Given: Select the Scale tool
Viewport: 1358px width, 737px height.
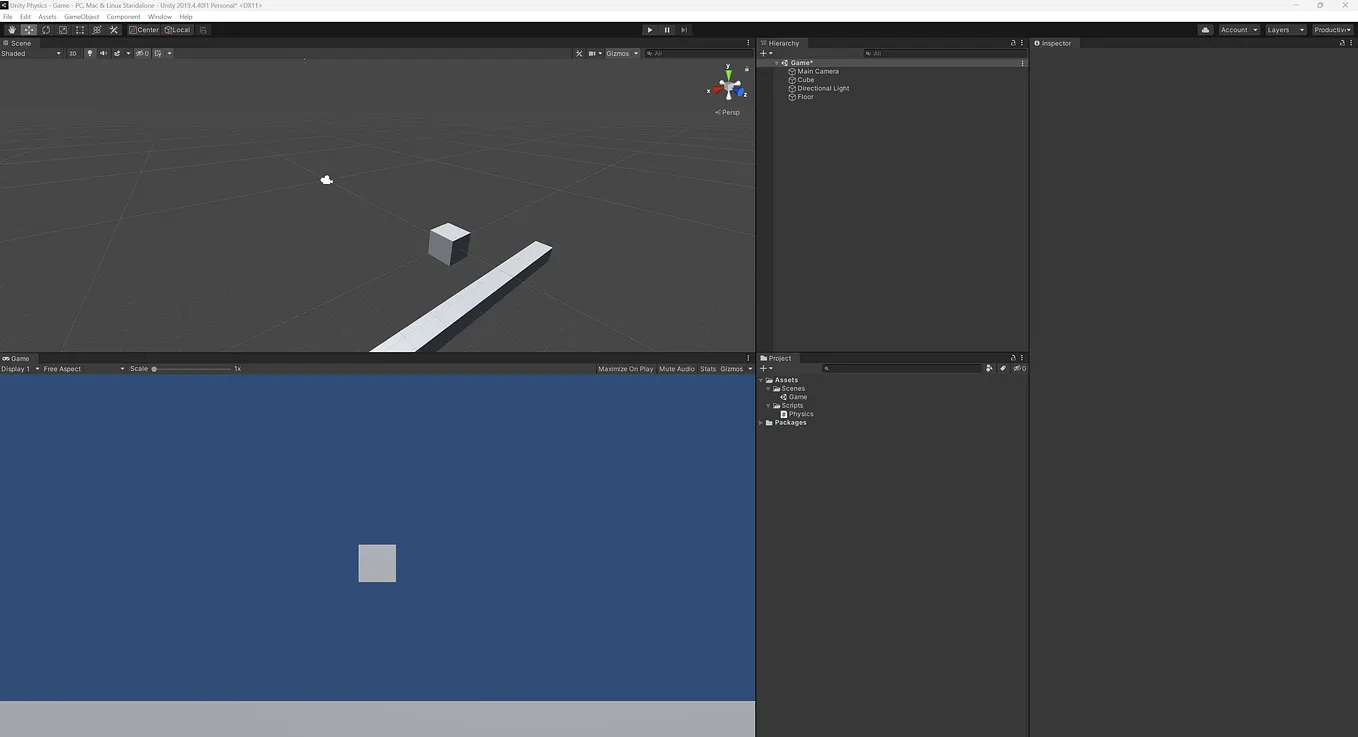Looking at the screenshot, I should click(62, 29).
